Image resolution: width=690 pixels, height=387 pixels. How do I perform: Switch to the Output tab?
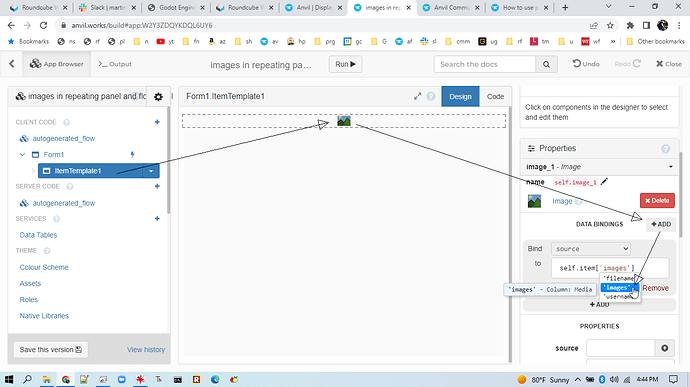point(115,64)
